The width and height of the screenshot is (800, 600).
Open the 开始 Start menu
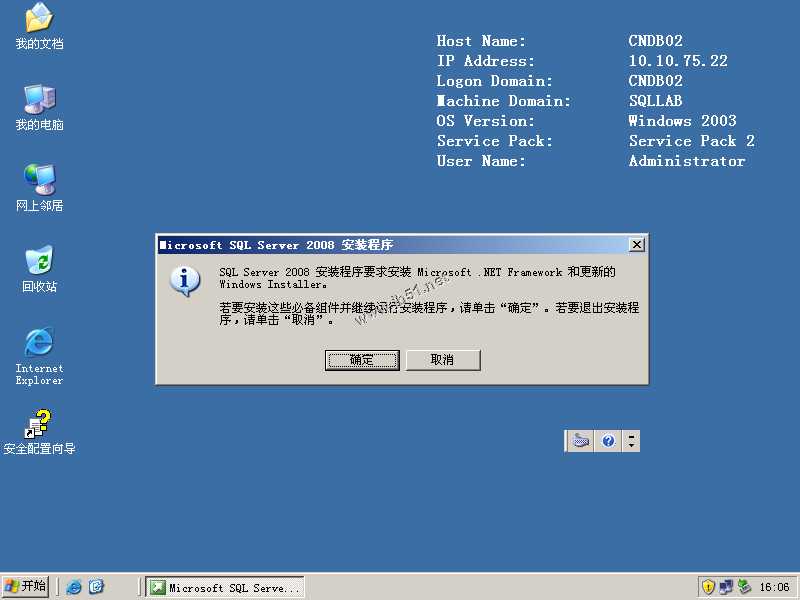coord(26,586)
